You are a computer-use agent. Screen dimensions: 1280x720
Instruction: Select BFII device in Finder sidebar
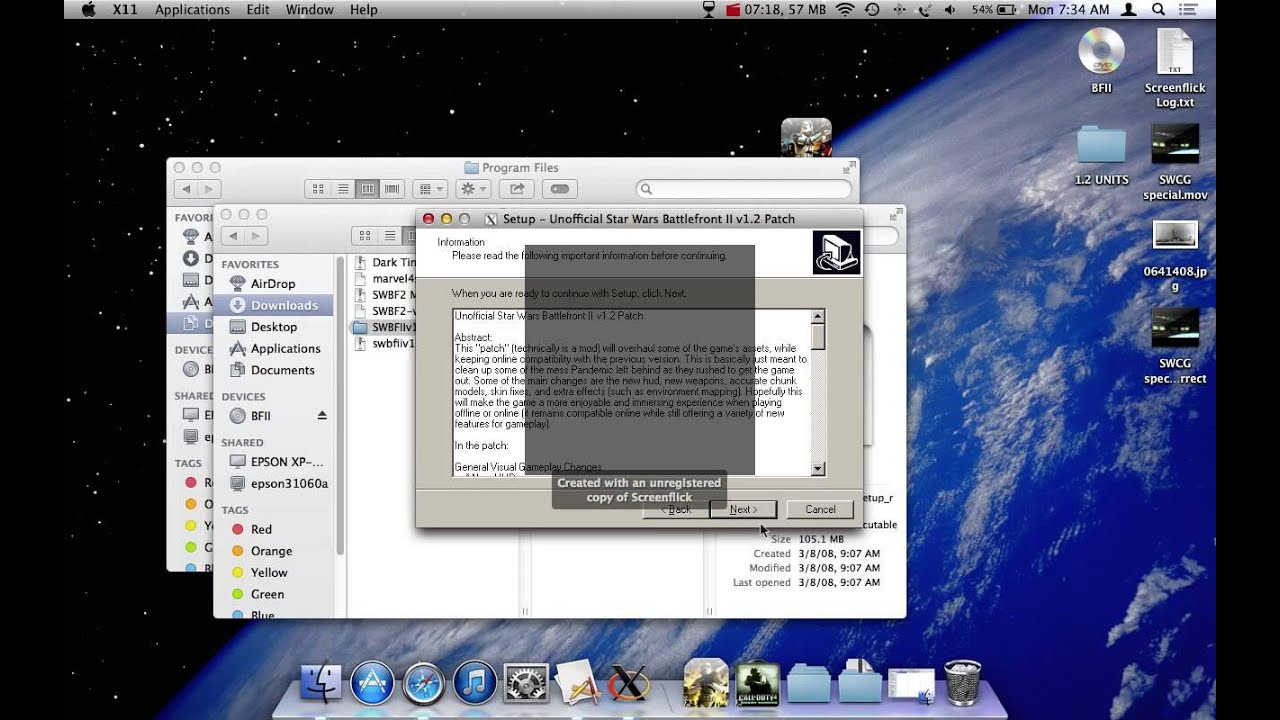(260, 415)
